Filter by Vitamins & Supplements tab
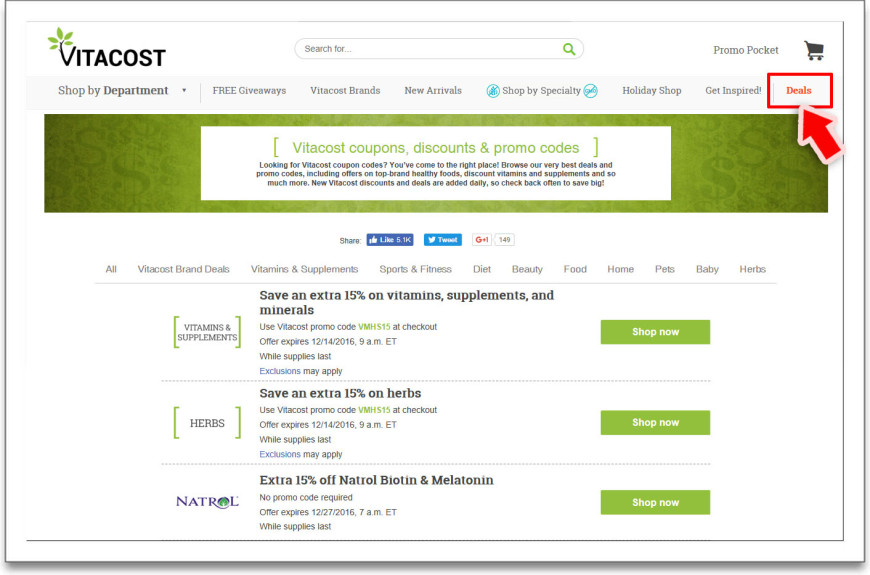This screenshot has width=870, height=575. click(304, 269)
